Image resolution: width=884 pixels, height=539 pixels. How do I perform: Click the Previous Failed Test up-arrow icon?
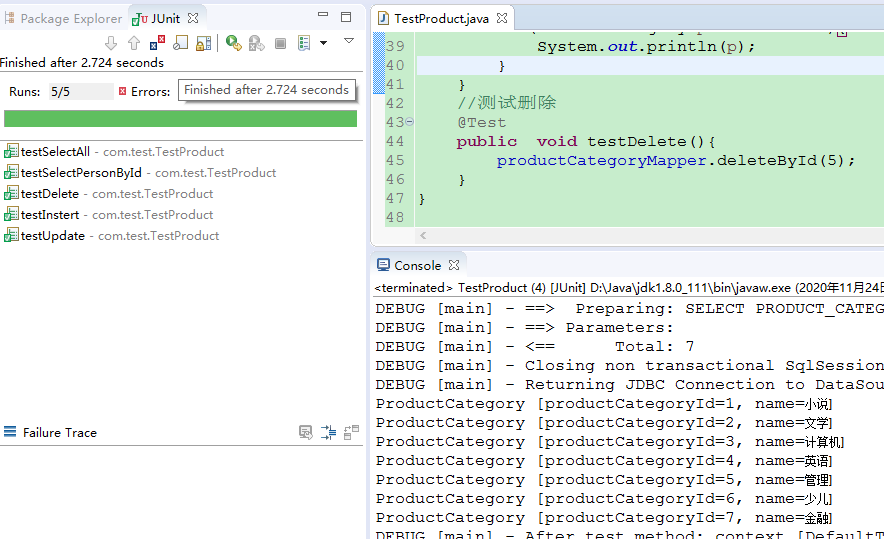(134, 43)
